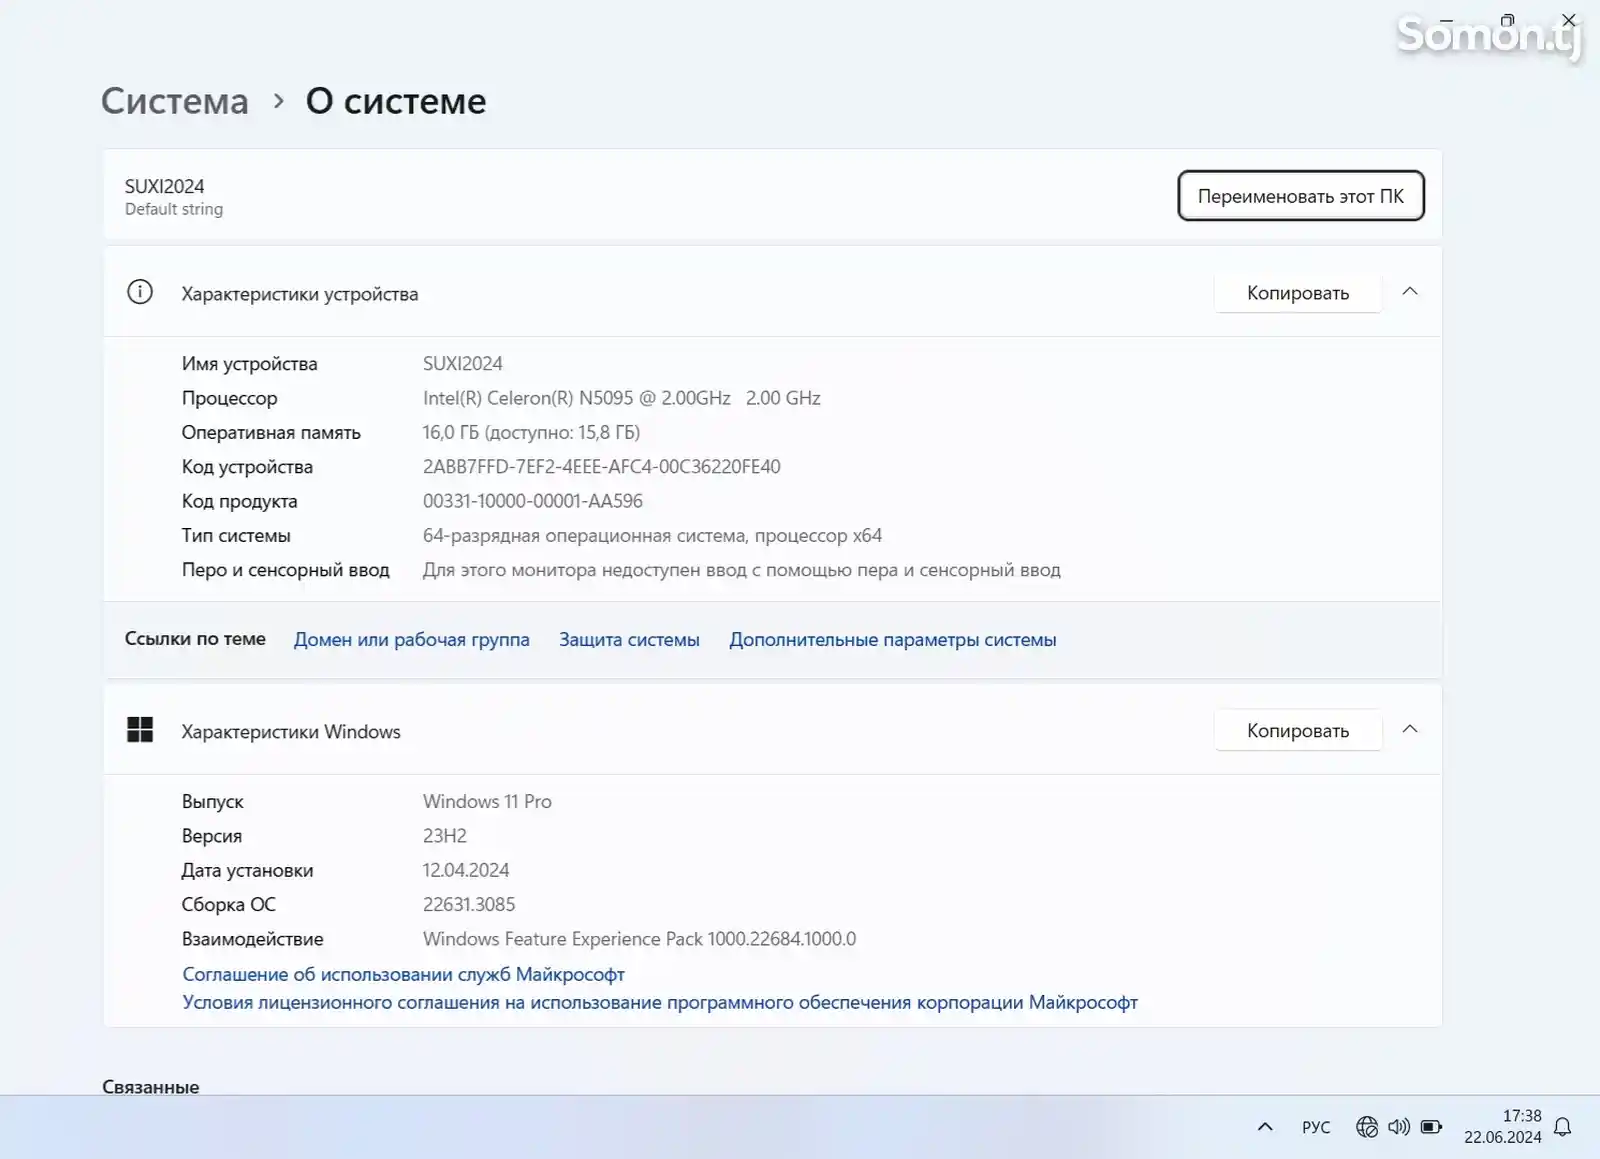Select processor value Intel(R) Celeron(R) N5095
This screenshot has height=1159, width=1600.
pyautogui.click(x=621, y=398)
